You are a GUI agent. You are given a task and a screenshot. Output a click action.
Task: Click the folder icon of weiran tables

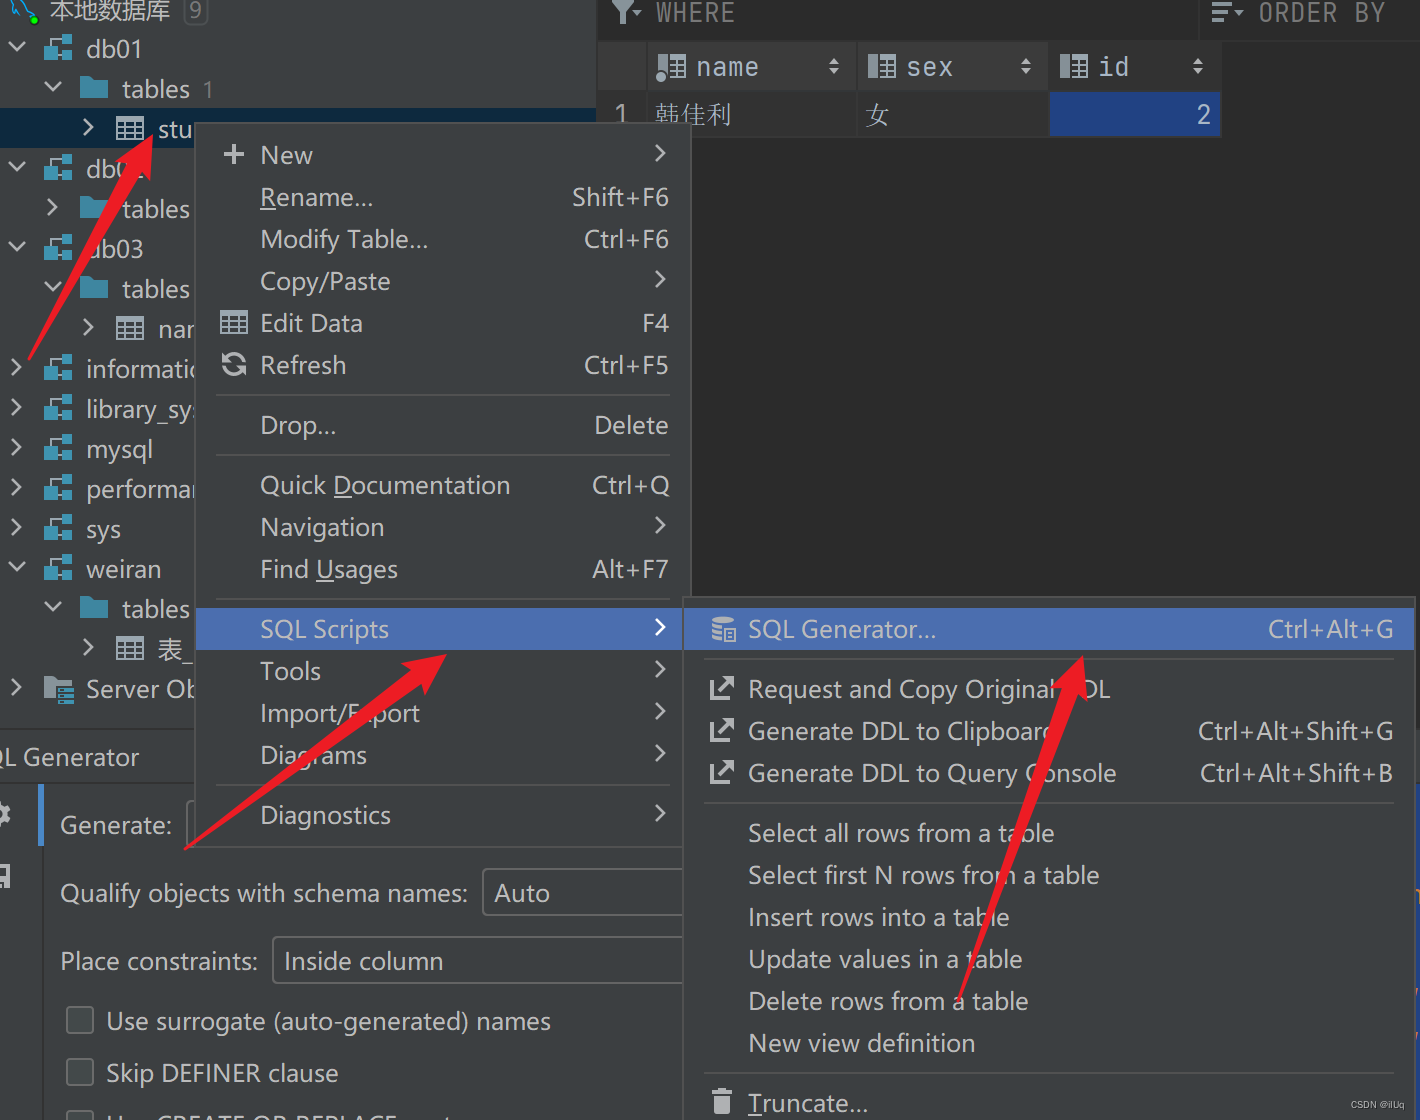click(94, 607)
